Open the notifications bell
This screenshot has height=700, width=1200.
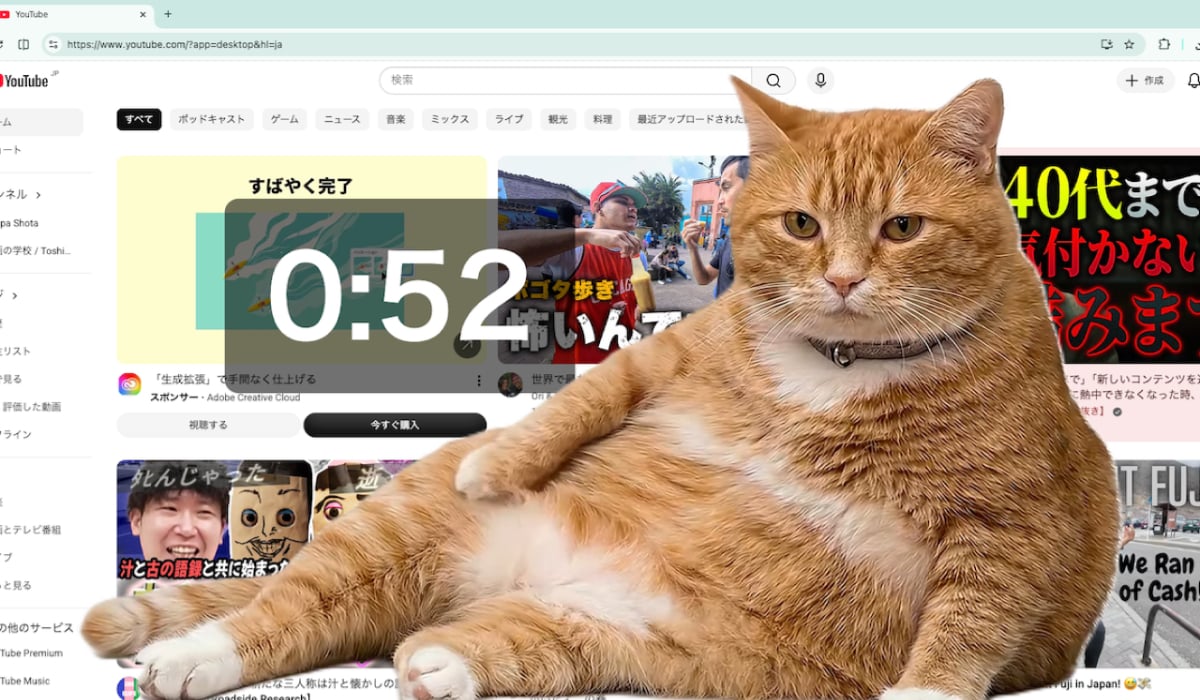[x=1192, y=81]
